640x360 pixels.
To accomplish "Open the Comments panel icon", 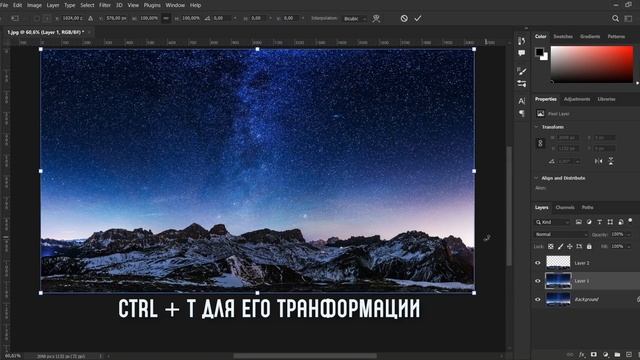I will (x=522, y=53).
